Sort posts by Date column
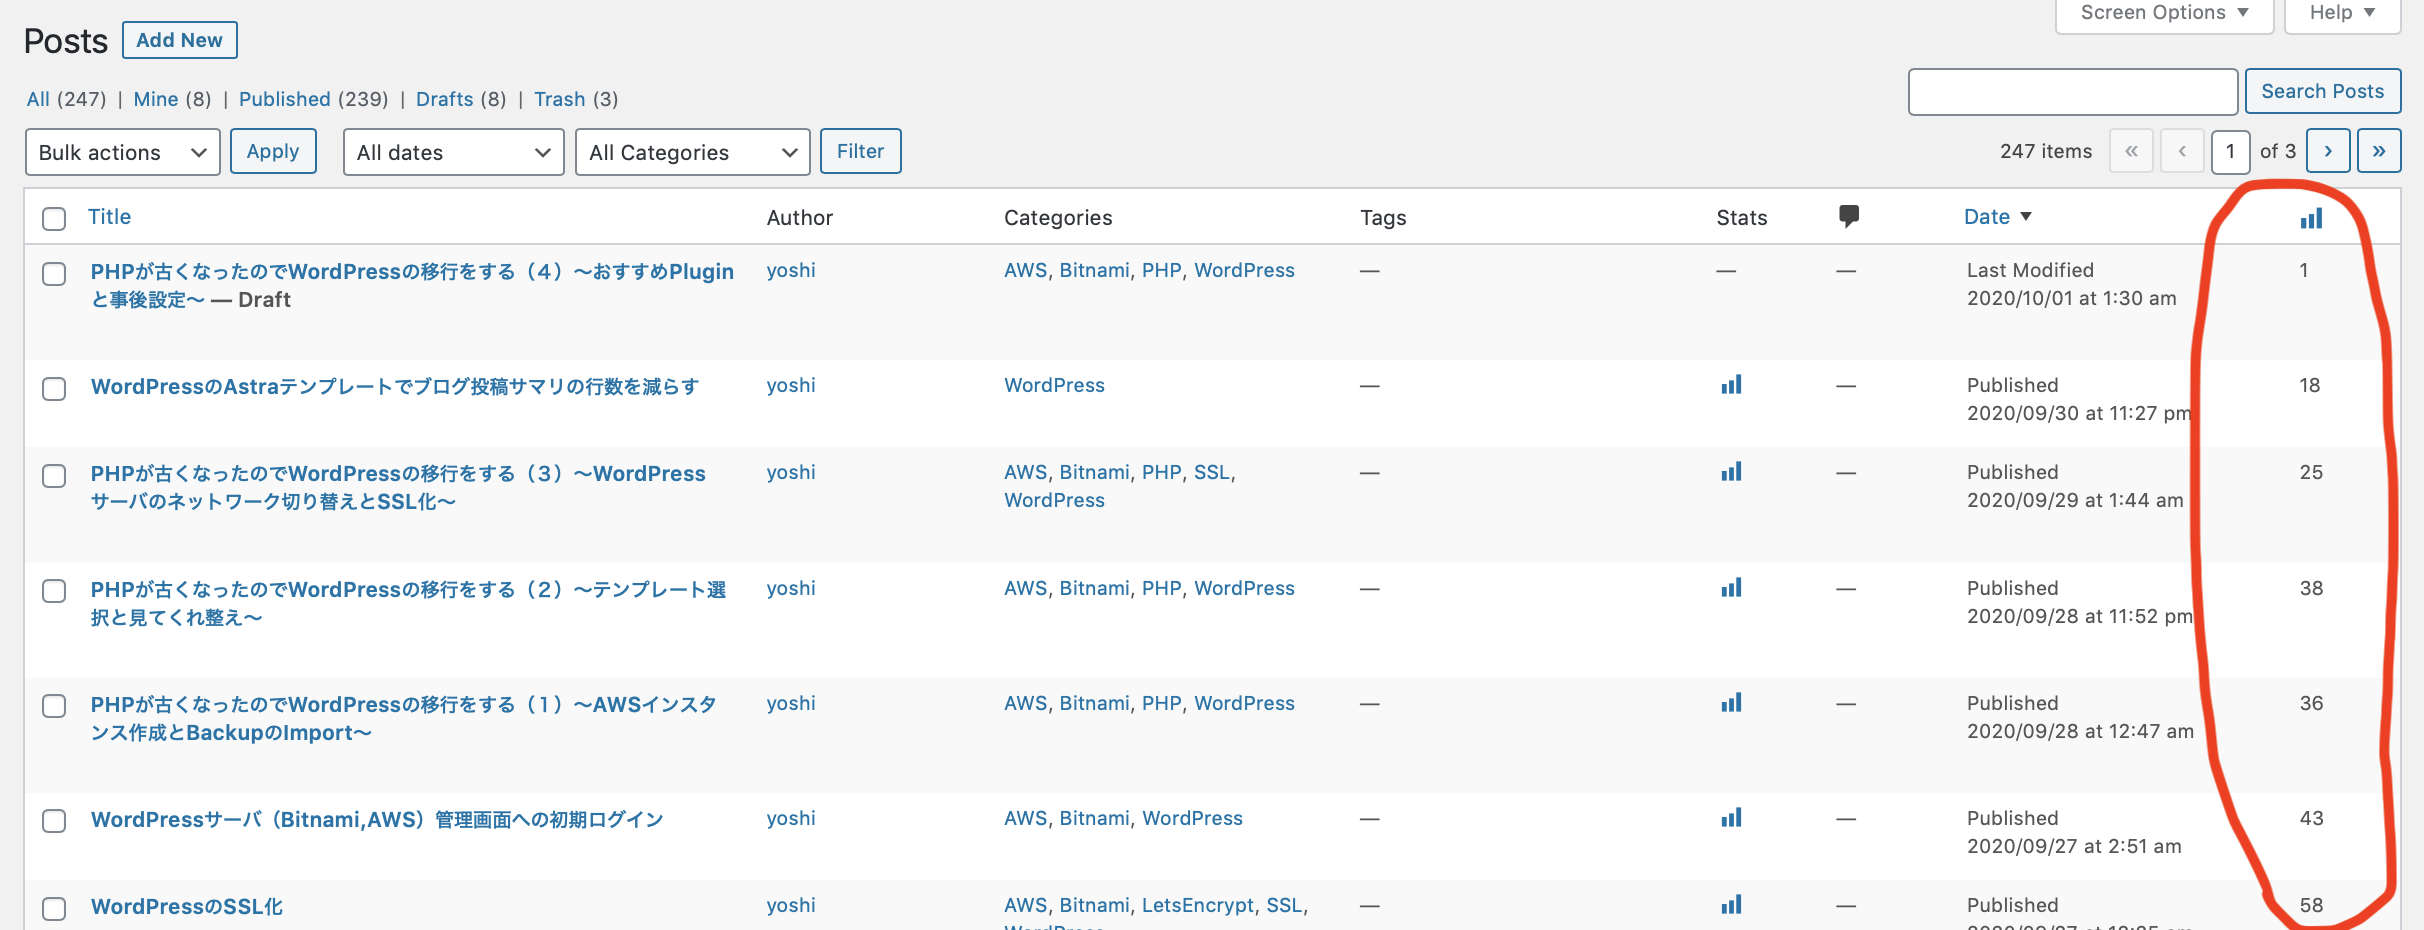 (x=1997, y=217)
